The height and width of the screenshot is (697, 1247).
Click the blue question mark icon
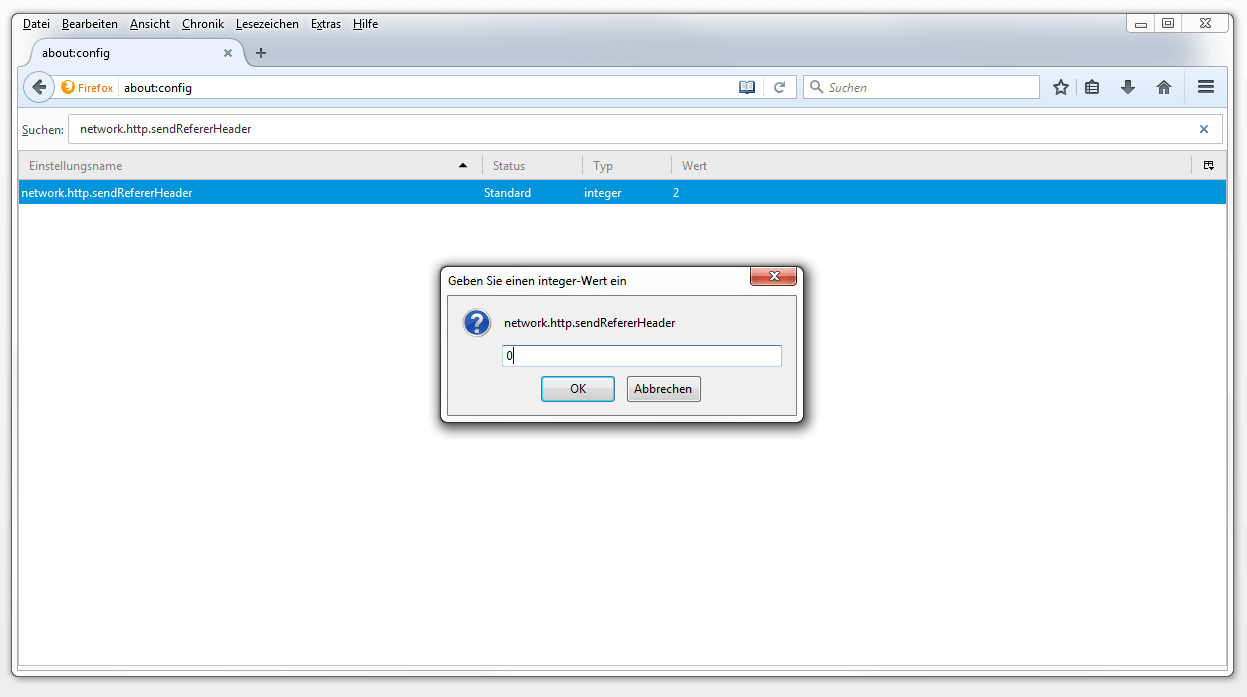pos(477,323)
